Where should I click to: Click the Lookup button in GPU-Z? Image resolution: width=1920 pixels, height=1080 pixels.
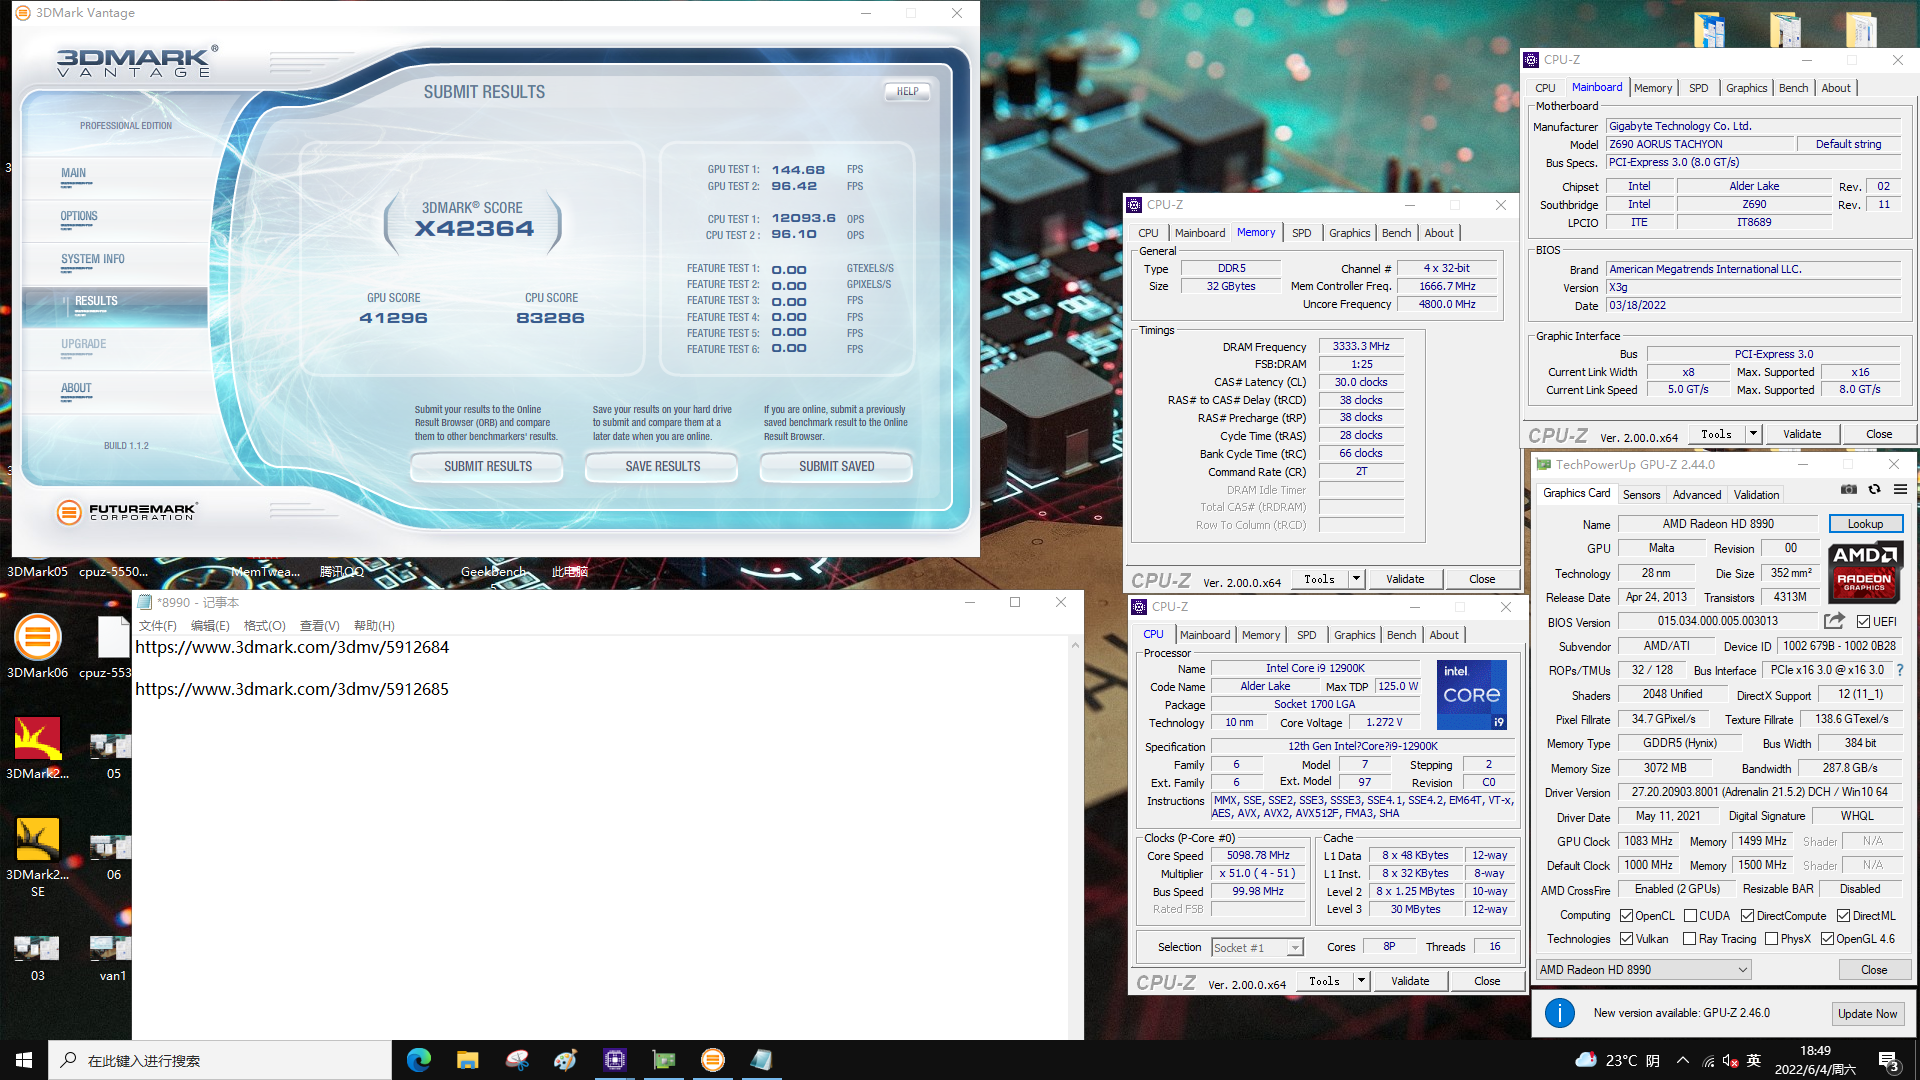(1865, 524)
